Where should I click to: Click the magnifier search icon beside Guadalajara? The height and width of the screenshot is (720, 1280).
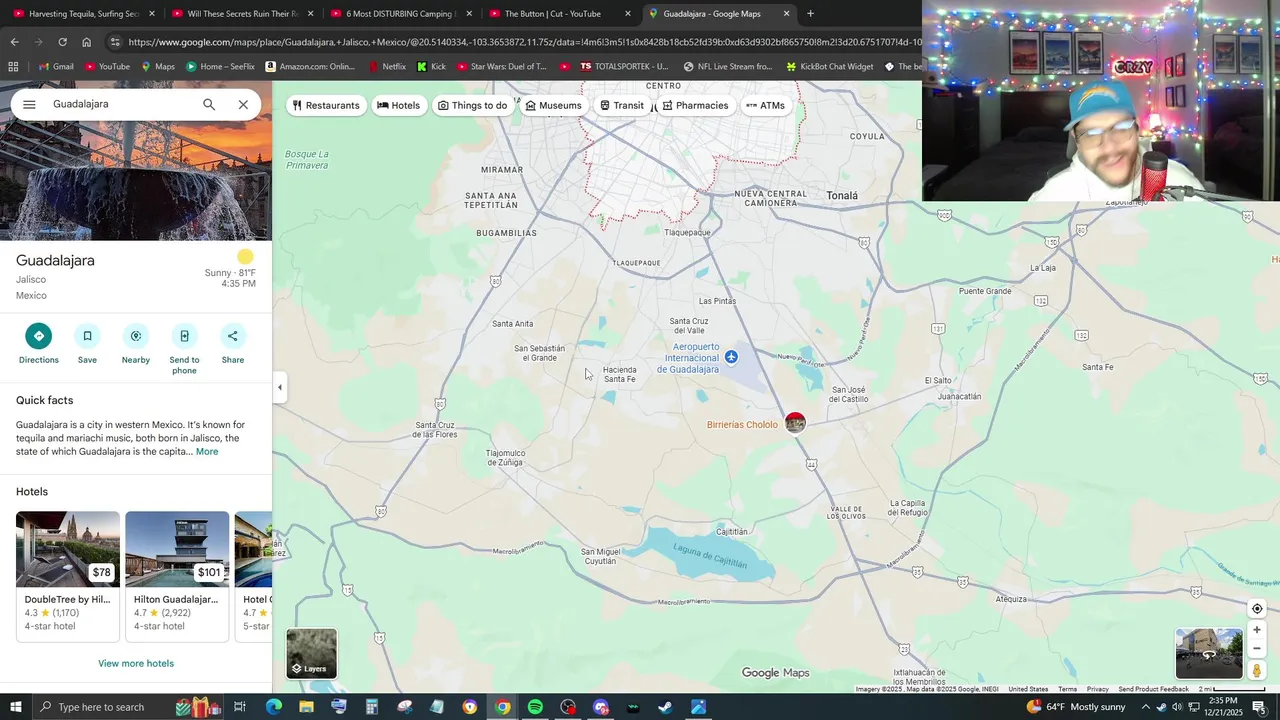[209, 104]
